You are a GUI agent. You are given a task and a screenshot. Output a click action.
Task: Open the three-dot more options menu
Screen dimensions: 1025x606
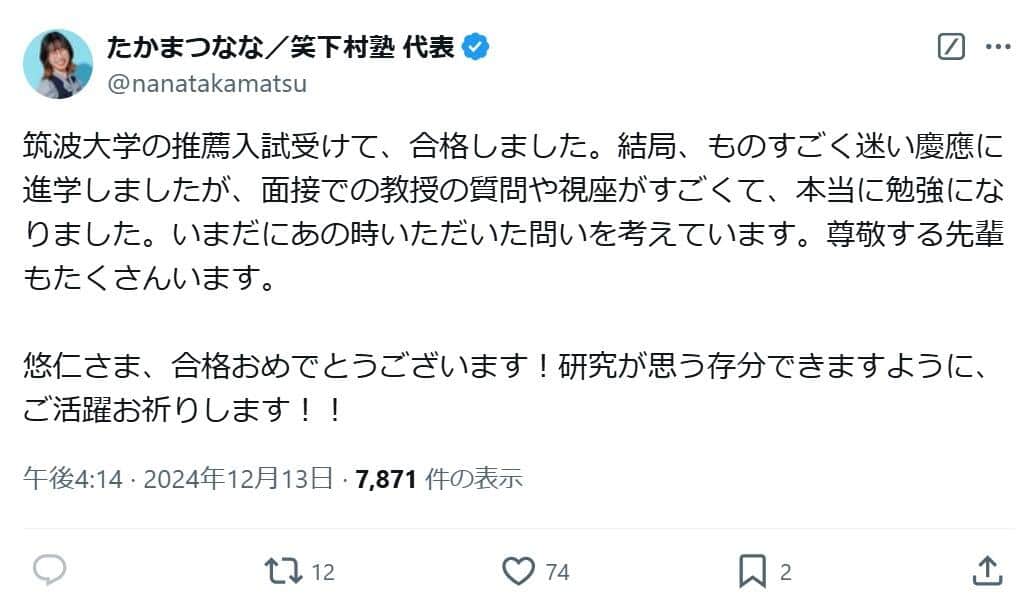[999, 47]
